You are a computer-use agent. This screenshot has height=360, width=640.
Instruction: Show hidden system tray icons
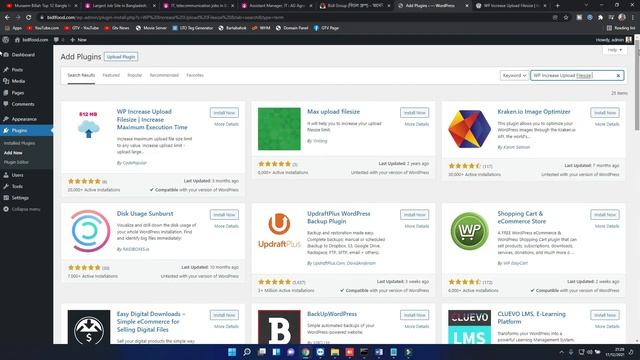coord(561,352)
